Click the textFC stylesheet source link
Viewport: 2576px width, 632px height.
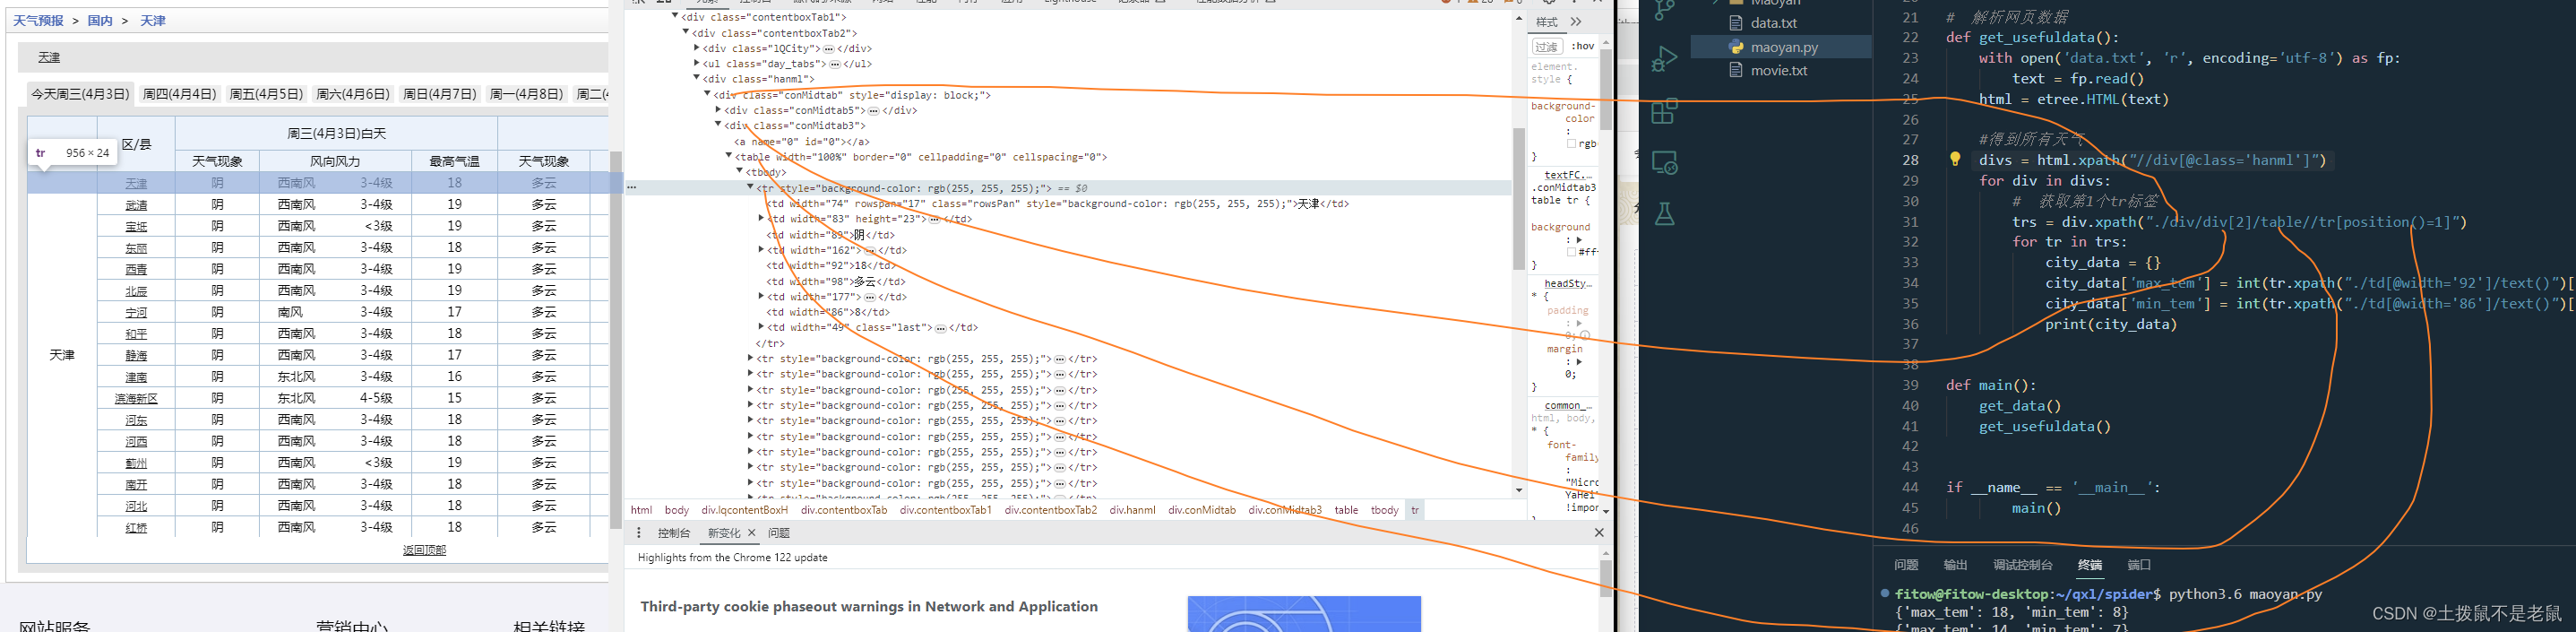click(x=1567, y=175)
